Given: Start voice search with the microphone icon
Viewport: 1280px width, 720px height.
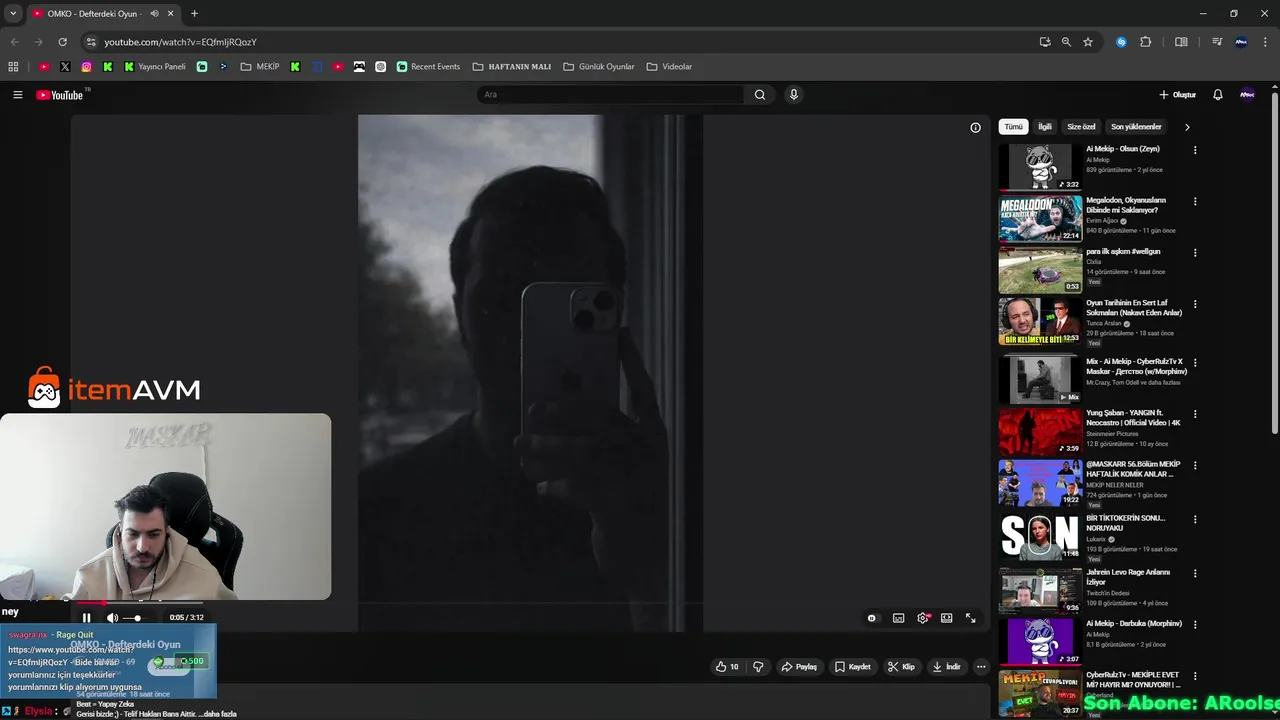Looking at the screenshot, I should [794, 95].
